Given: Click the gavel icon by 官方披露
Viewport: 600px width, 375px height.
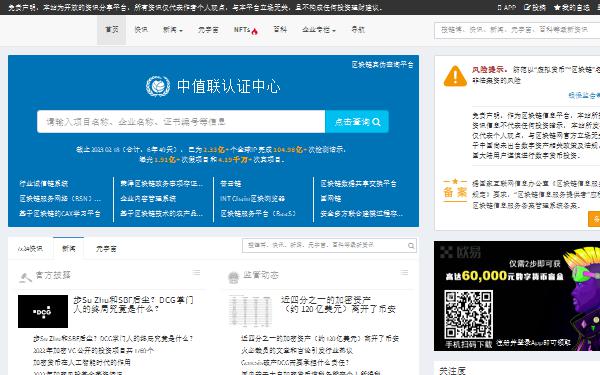Looking at the screenshot, I should (x=25, y=277).
